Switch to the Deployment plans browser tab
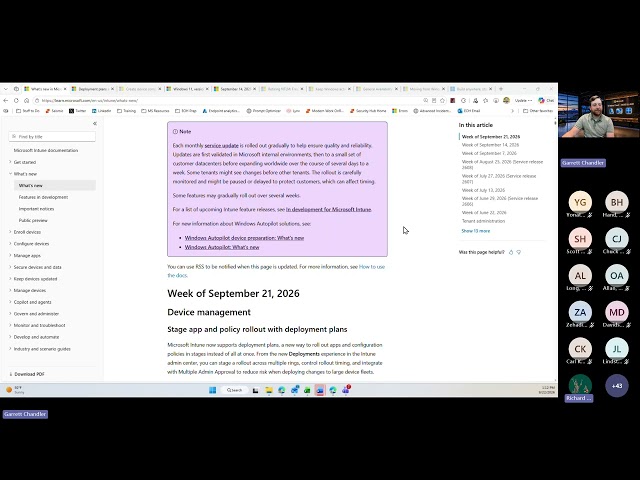Viewport: 640px width, 480px height. [x=93, y=89]
